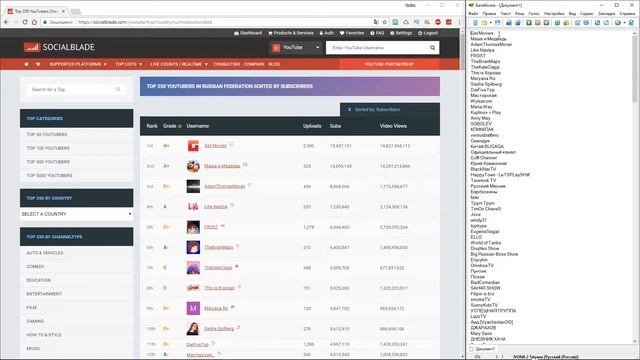Open the FROST channel link
Image resolution: width=640 pixels, height=360 pixels.
pyautogui.click(x=211, y=227)
